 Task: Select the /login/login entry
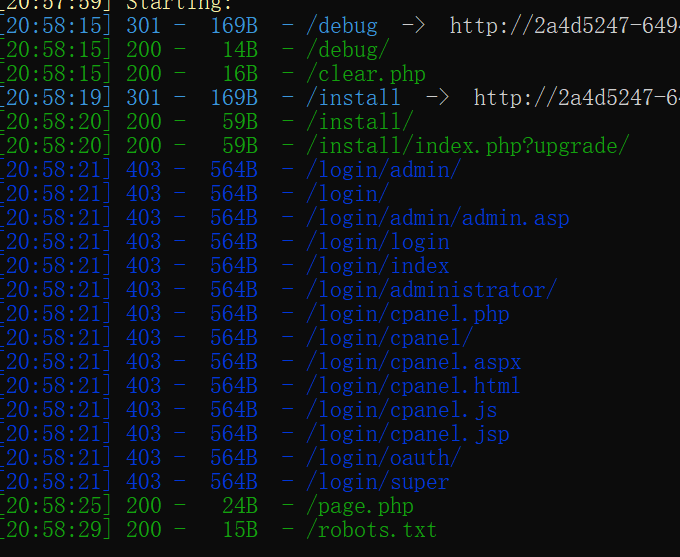tap(377, 242)
